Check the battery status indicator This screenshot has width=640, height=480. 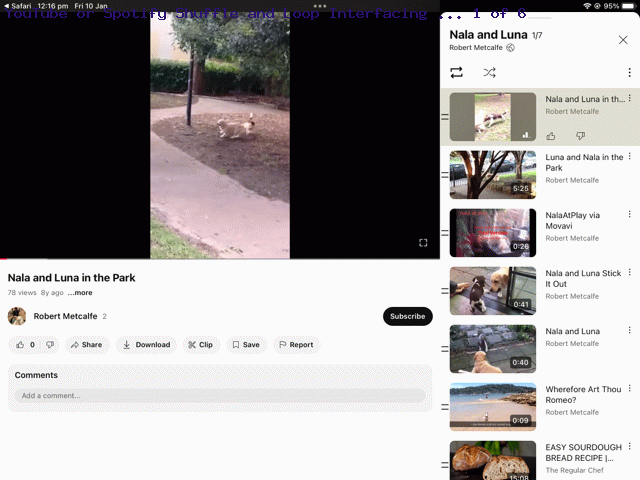(629, 6)
